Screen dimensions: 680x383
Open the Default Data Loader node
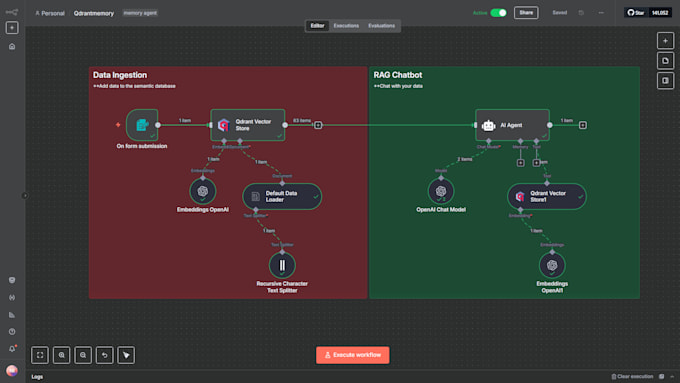coord(282,196)
